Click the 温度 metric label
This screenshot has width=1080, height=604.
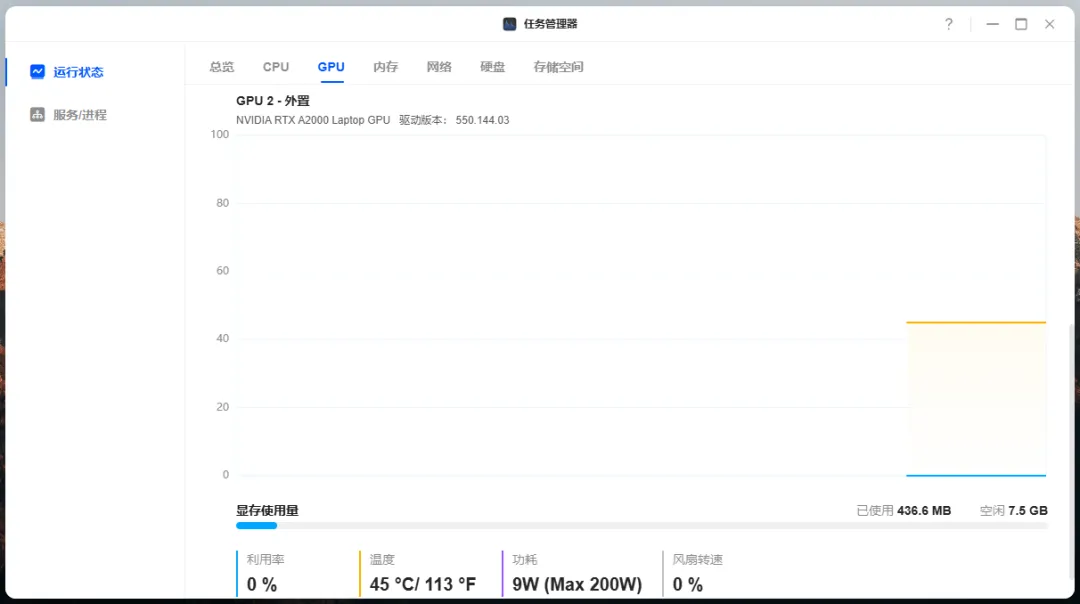tap(382, 560)
